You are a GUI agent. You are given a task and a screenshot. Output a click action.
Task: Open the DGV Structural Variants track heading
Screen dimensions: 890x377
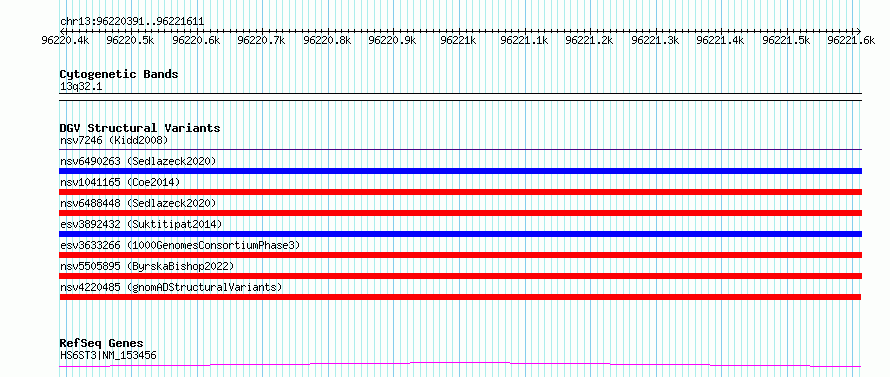140,128
